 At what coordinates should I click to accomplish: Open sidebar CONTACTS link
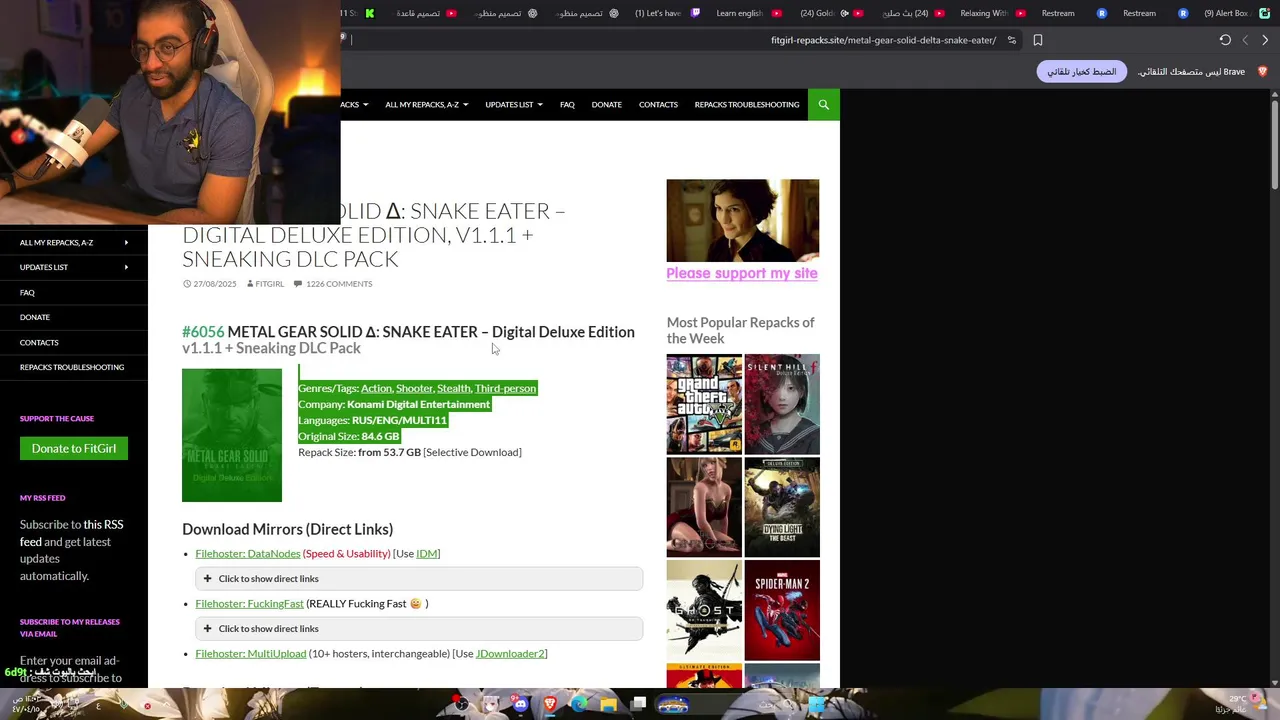(39, 342)
